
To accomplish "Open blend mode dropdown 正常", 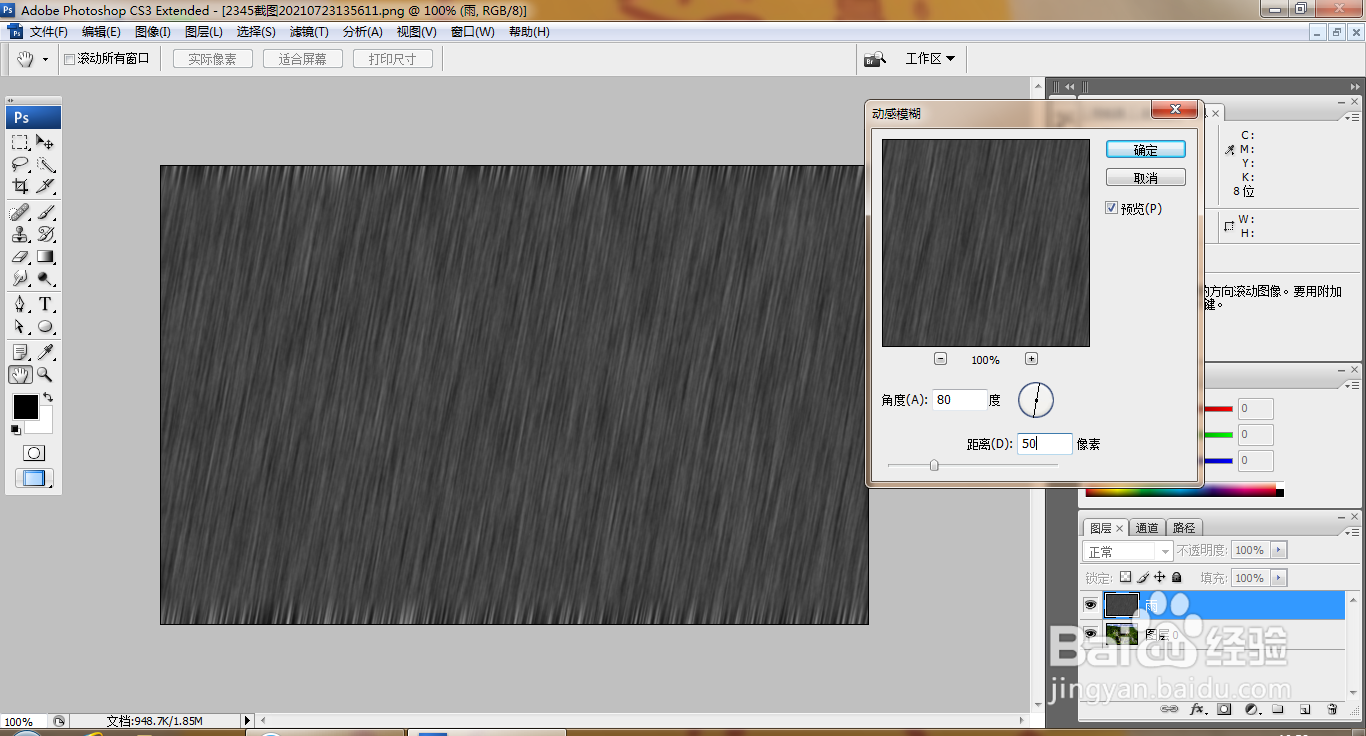I will pos(1127,551).
